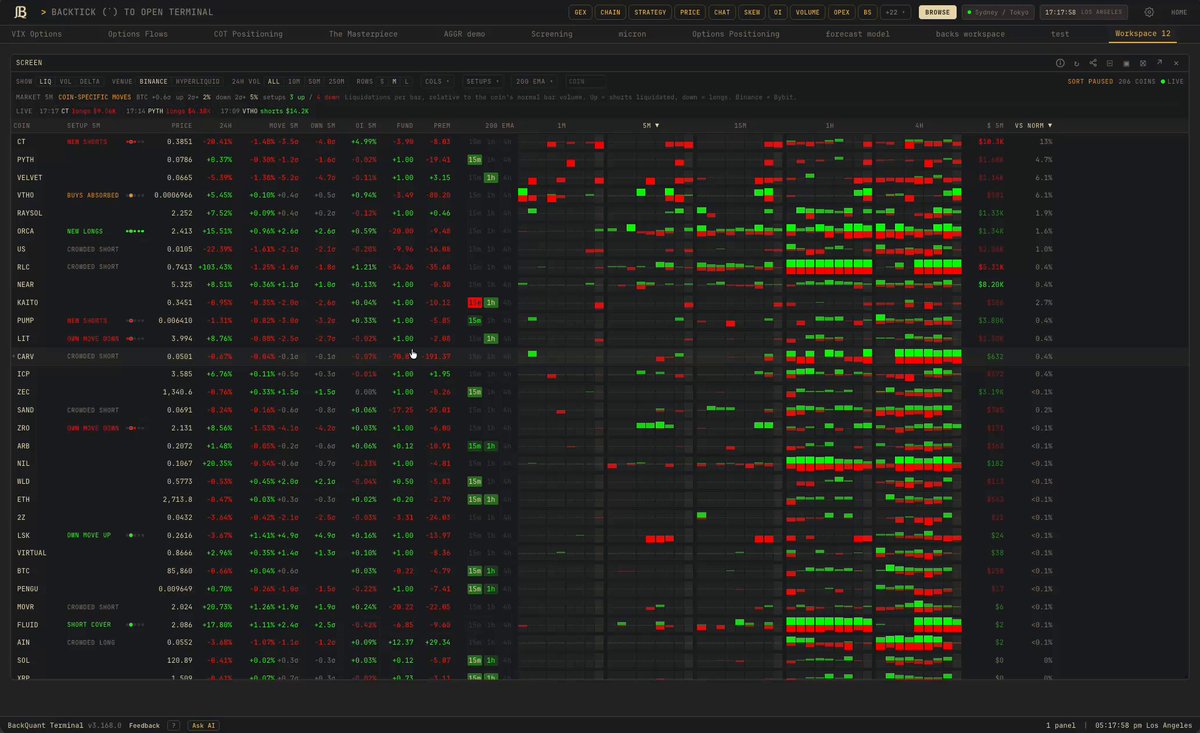The height and width of the screenshot is (733, 1200).
Task: Close the Screen panel with X icon
Action: tap(1176, 63)
